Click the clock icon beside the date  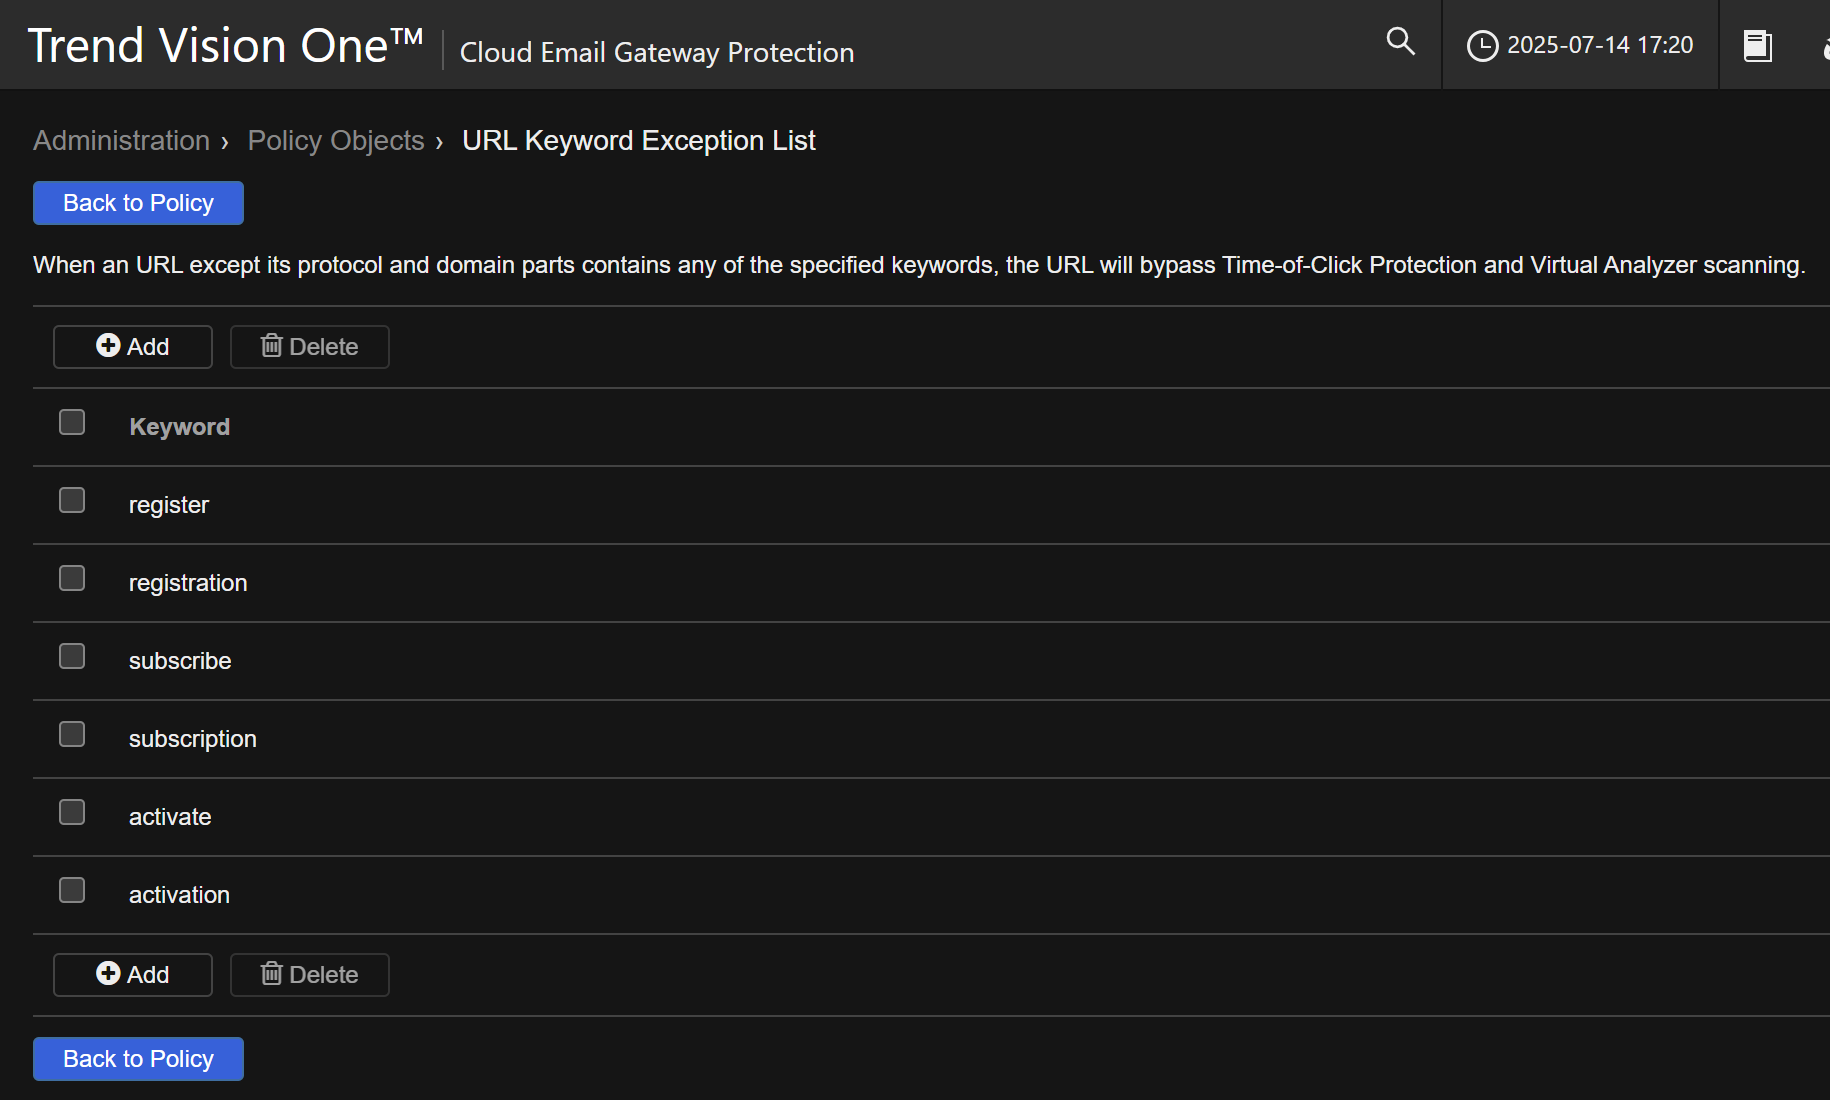pyautogui.click(x=1481, y=46)
